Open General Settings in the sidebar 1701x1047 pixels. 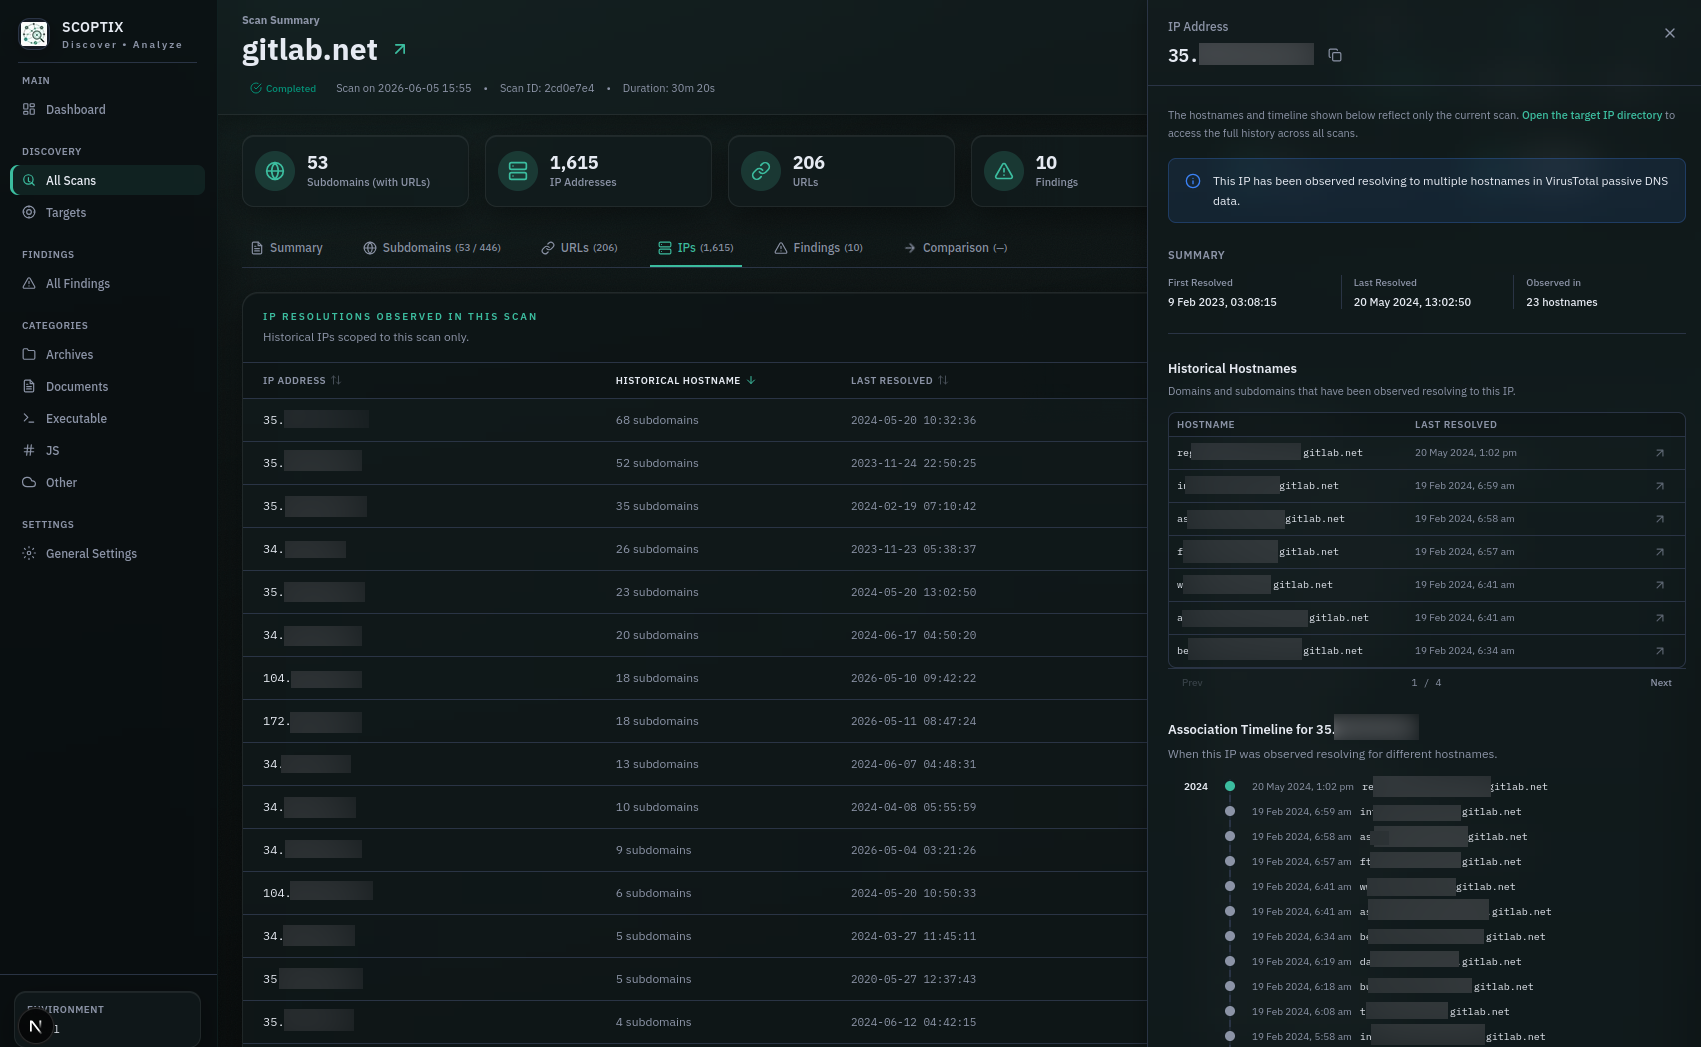[x=108, y=554]
